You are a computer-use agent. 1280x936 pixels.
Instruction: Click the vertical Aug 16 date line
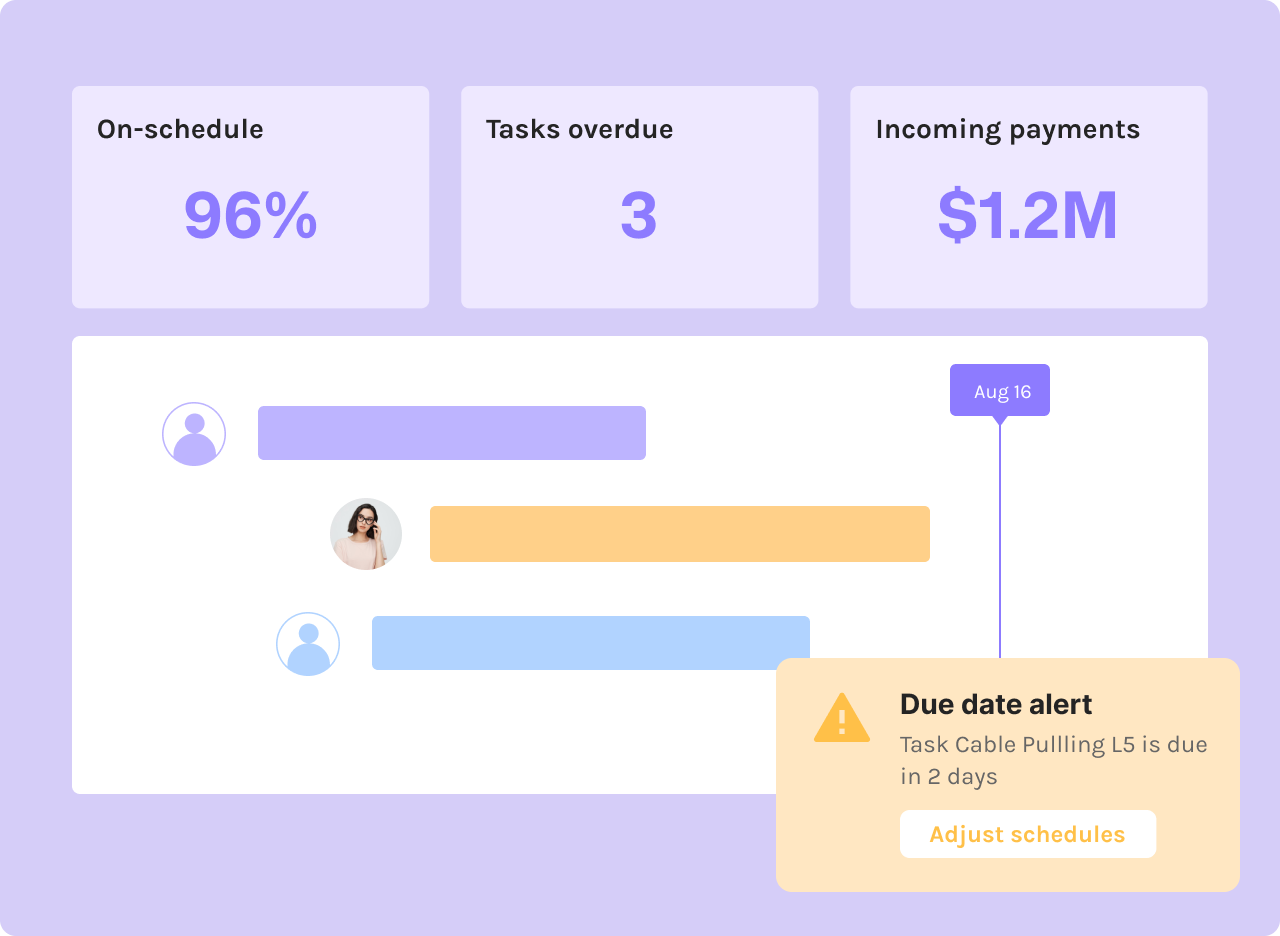[1000, 540]
